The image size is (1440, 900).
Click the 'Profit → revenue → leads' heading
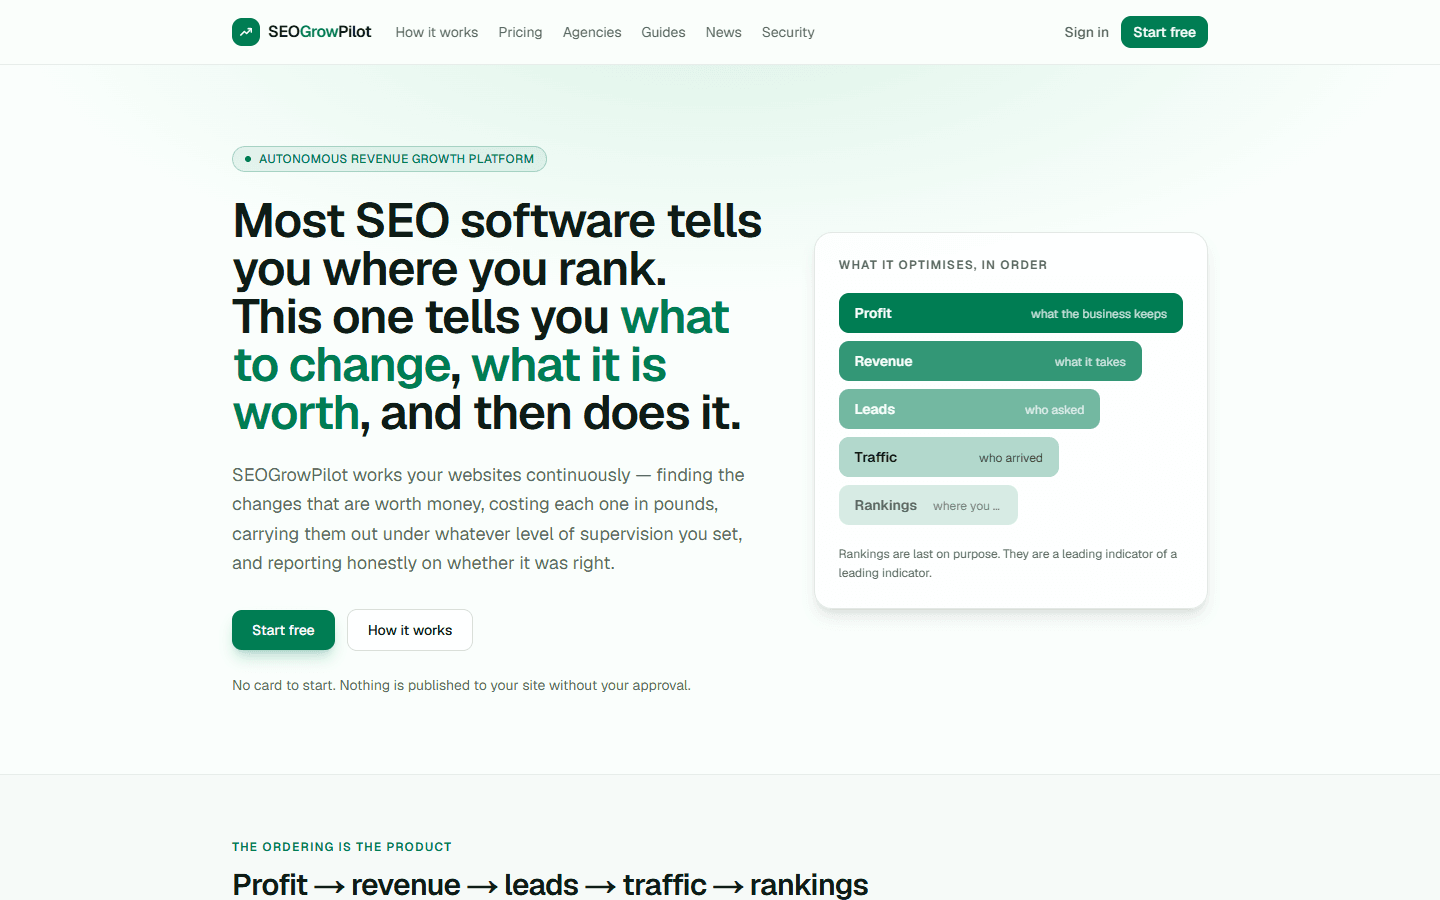[x=550, y=884]
